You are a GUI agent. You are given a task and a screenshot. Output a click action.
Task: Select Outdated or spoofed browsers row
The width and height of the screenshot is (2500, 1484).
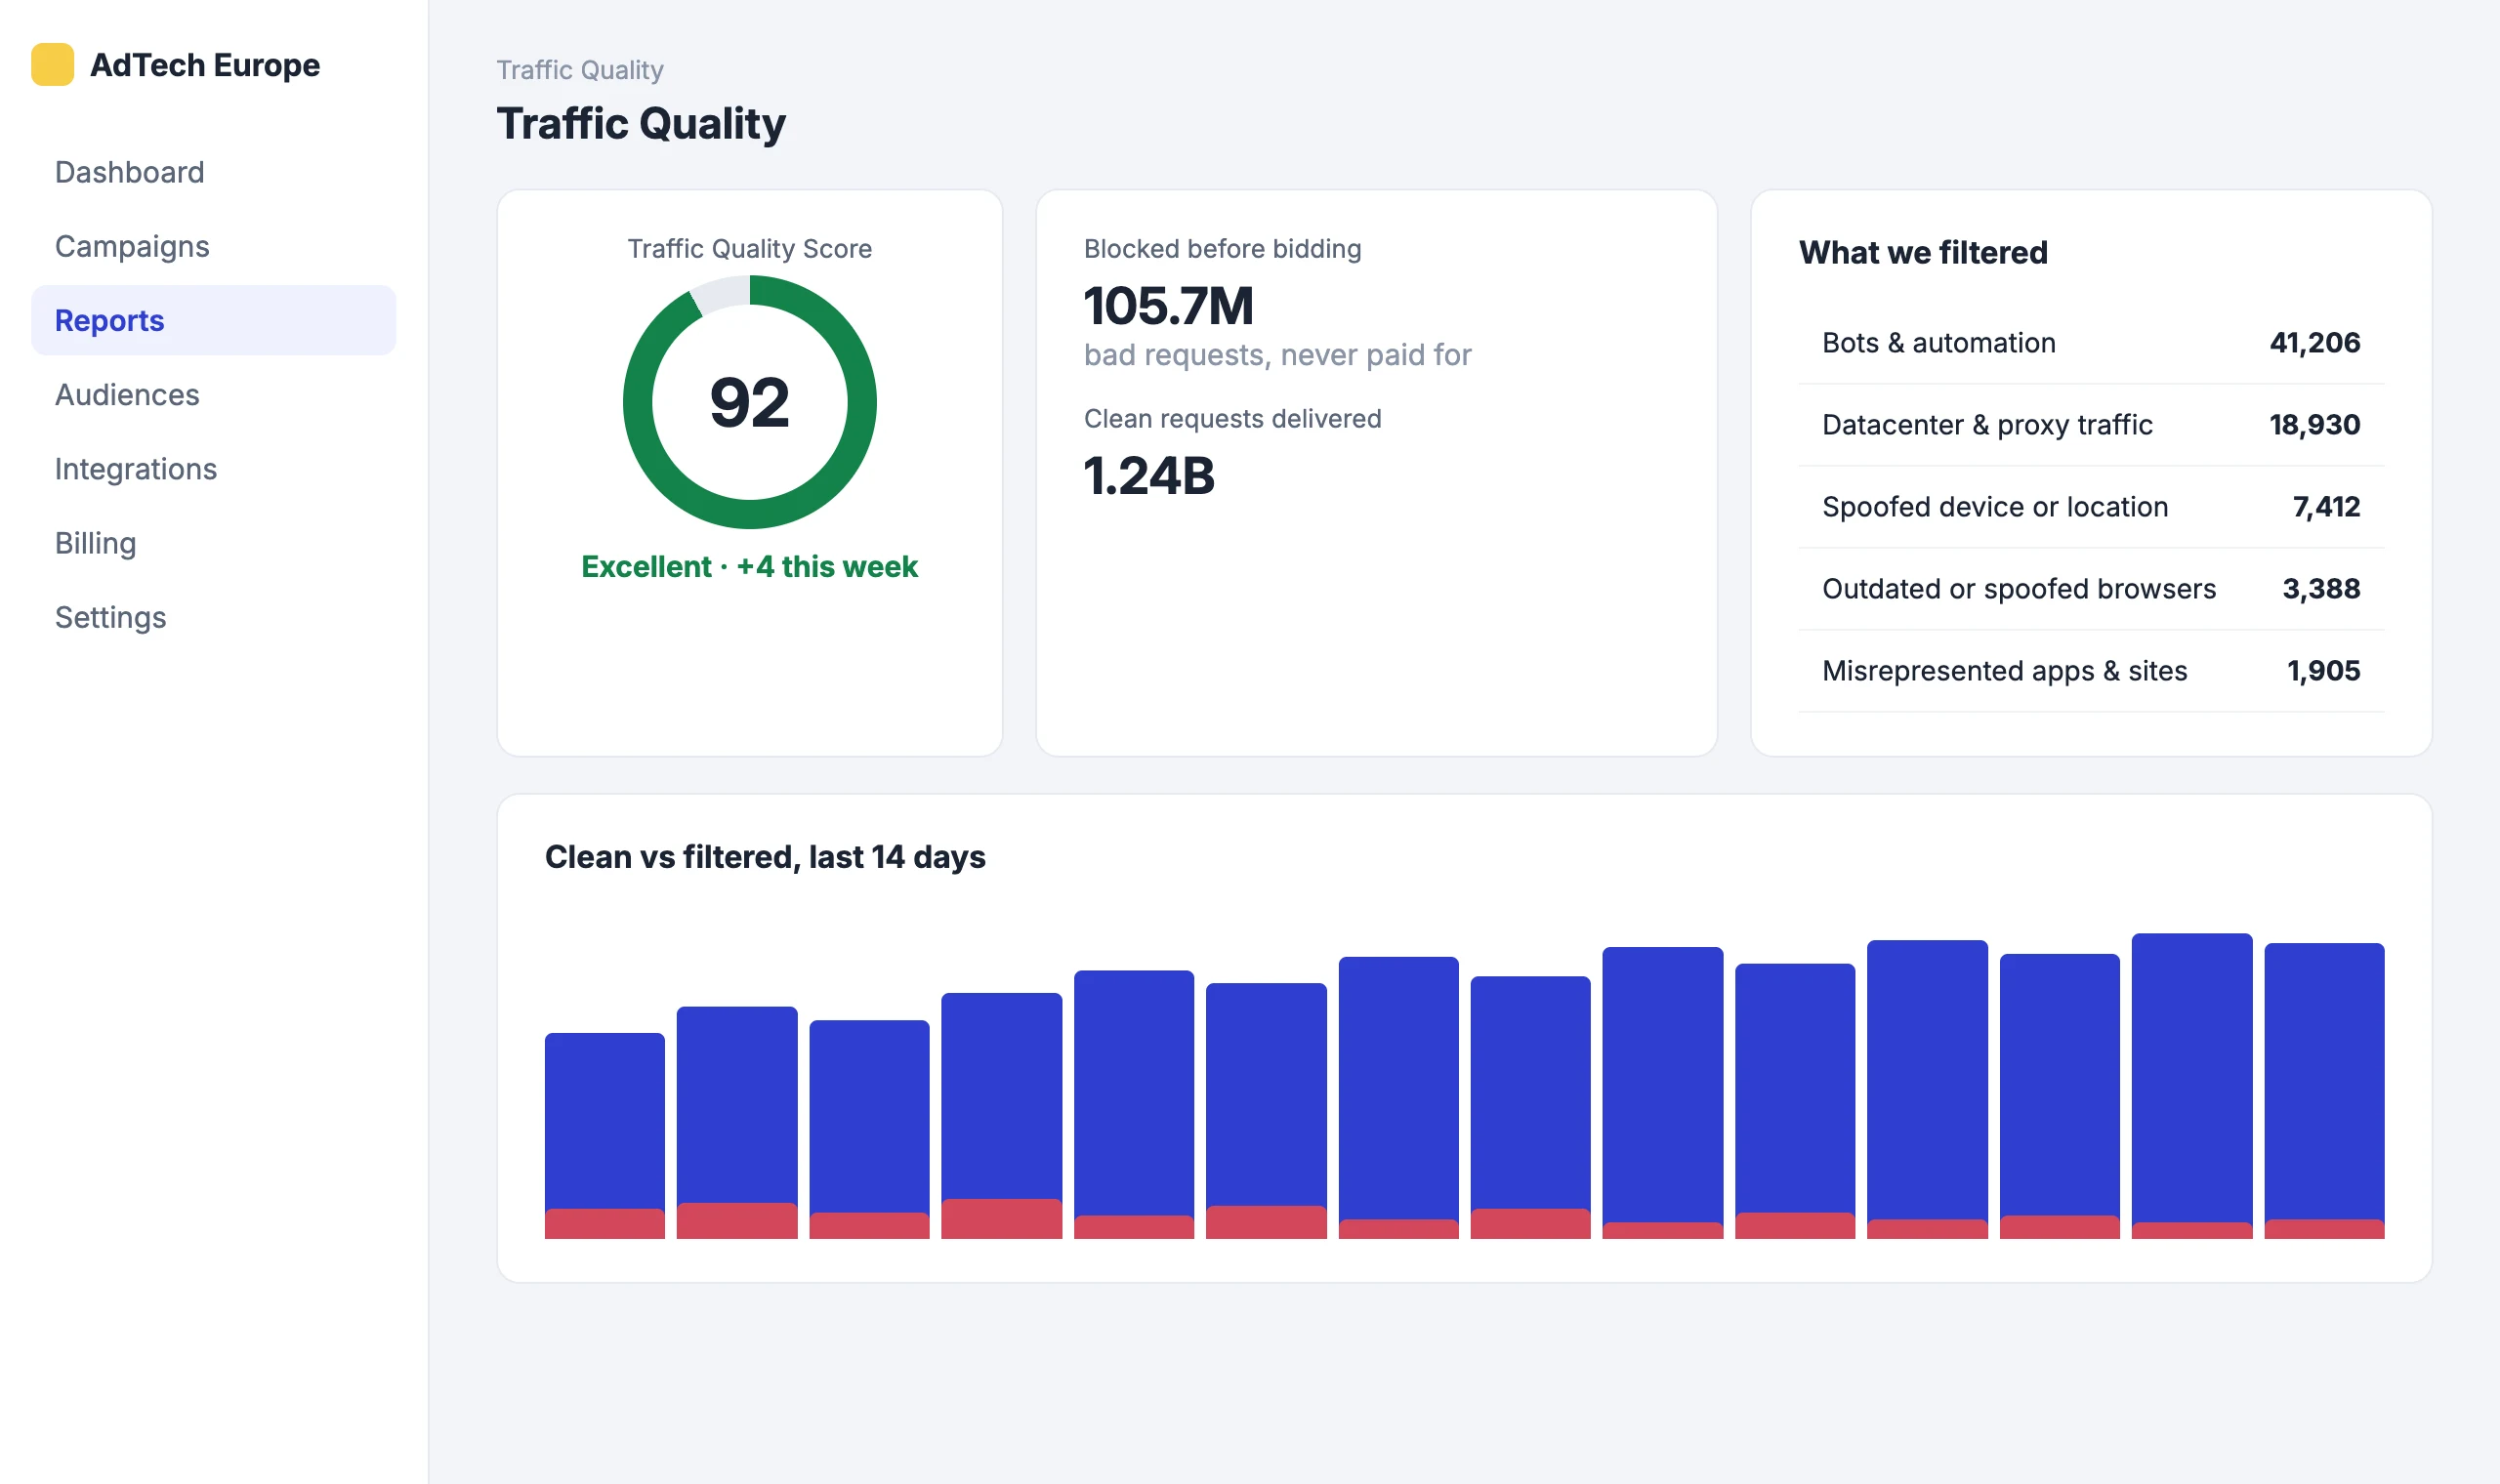coord(2090,589)
